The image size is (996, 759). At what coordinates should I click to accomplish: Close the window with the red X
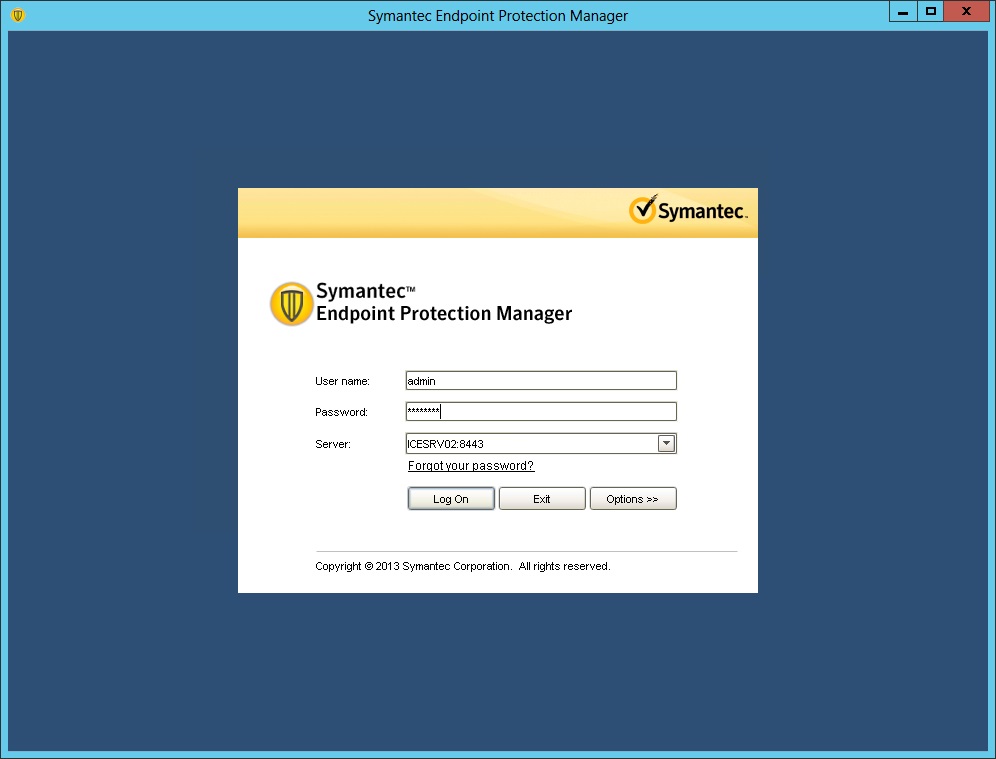967,12
